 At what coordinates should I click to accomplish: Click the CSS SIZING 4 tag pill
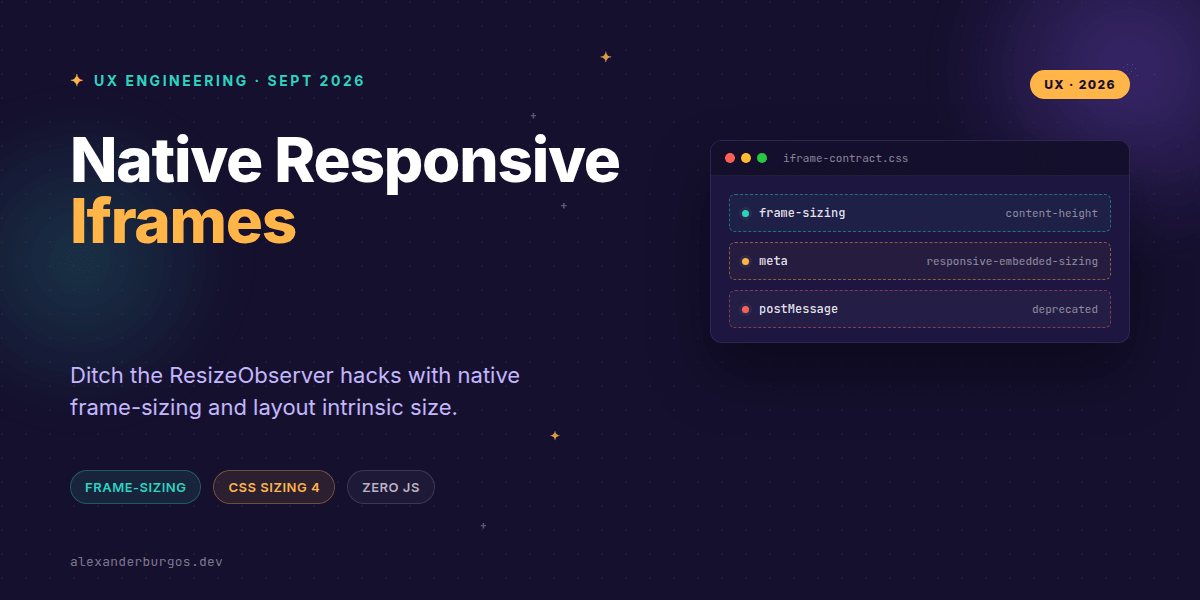pyautogui.click(x=274, y=487)
